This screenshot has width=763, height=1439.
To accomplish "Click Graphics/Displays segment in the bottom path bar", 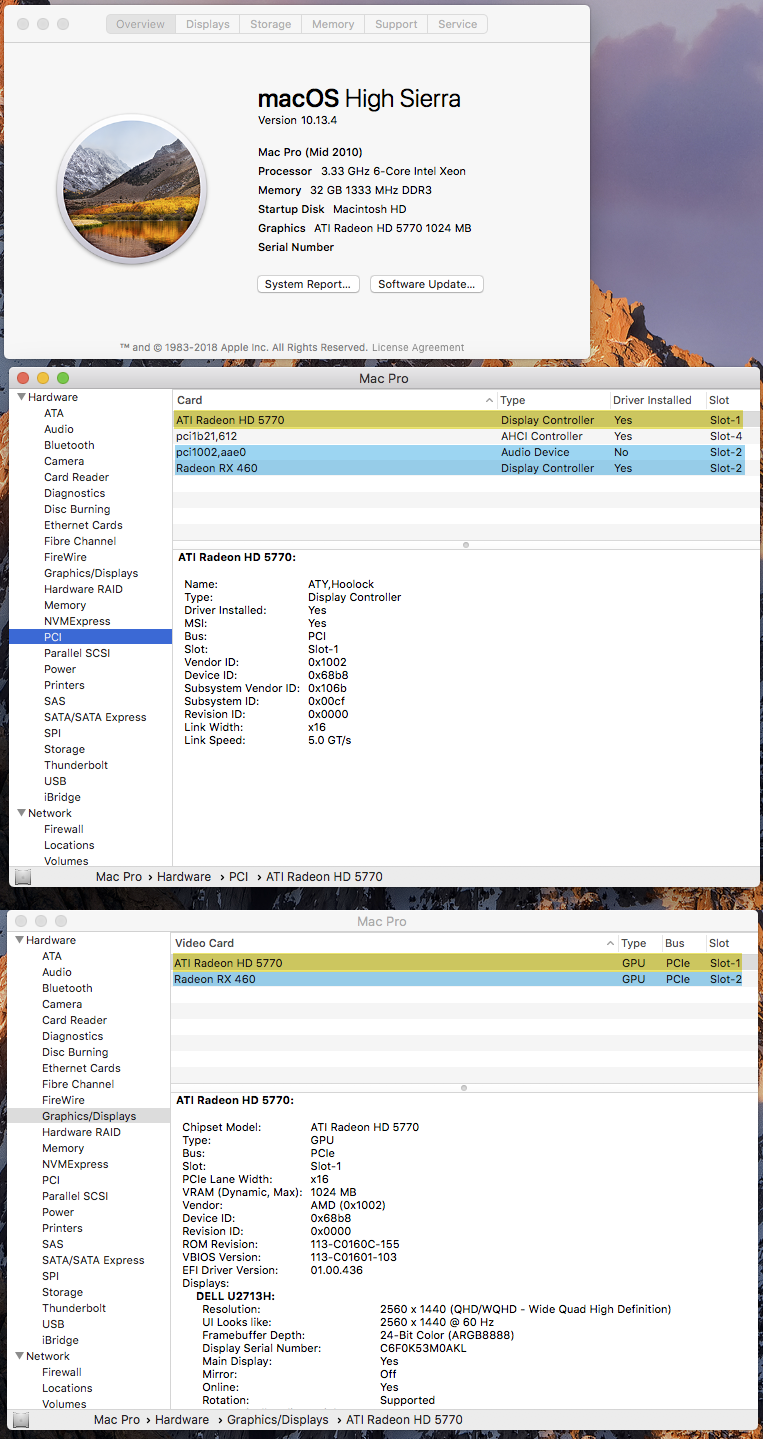I will [278, 1420].
